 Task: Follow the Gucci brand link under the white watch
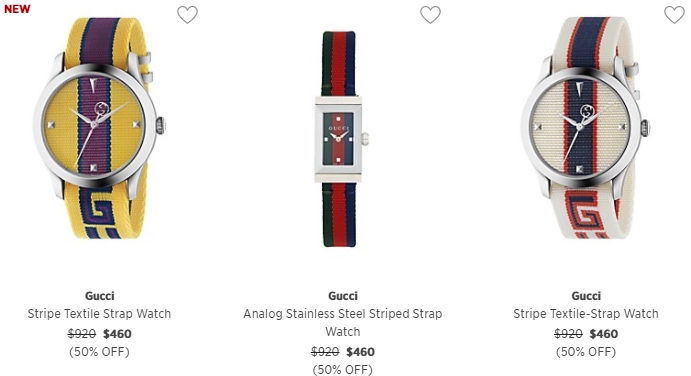(x=586, y=295)
